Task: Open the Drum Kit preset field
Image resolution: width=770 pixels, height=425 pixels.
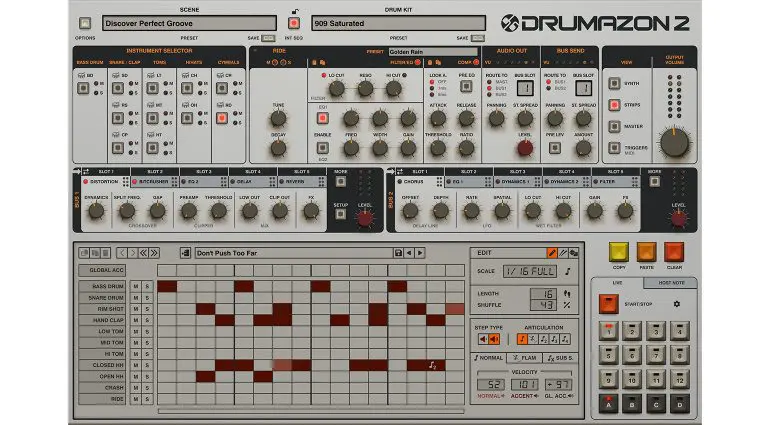Action: pyautogui.click(x=397, y=22)
